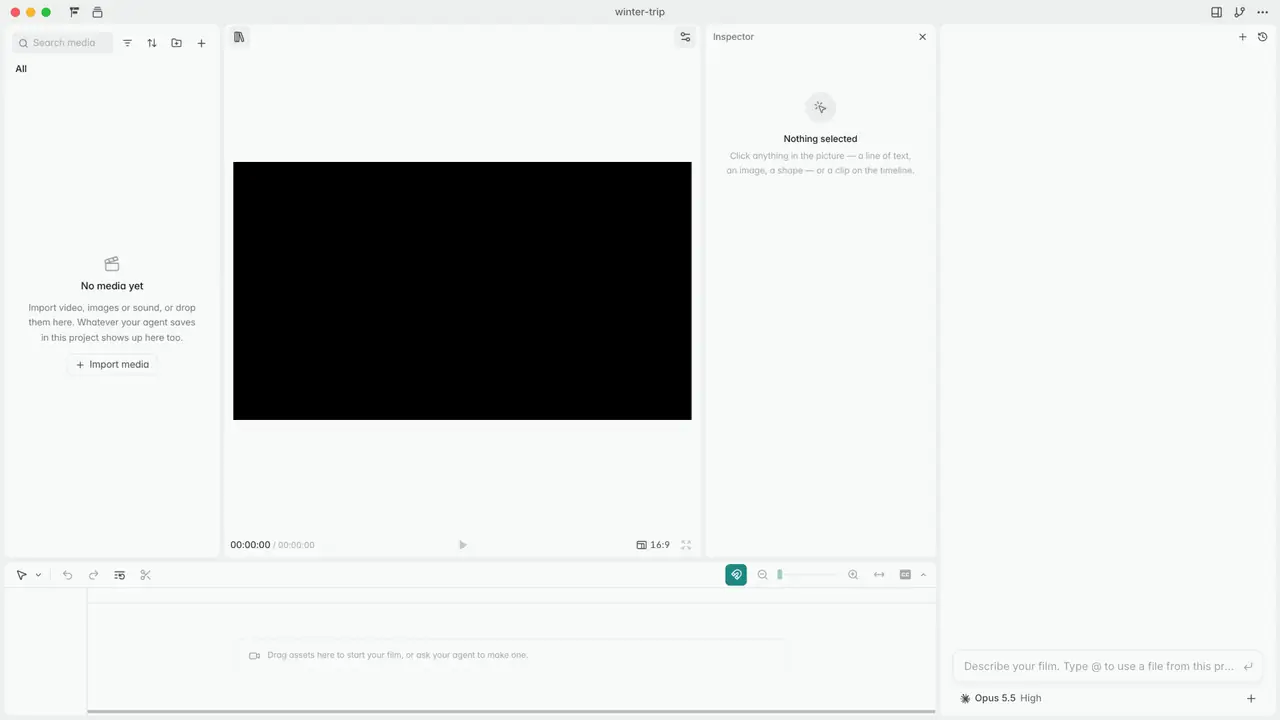Image resolution: width=1280 pixels, height=720 pixels.
Task: Click the library books icon above the preview
Action: click(239, 37)
